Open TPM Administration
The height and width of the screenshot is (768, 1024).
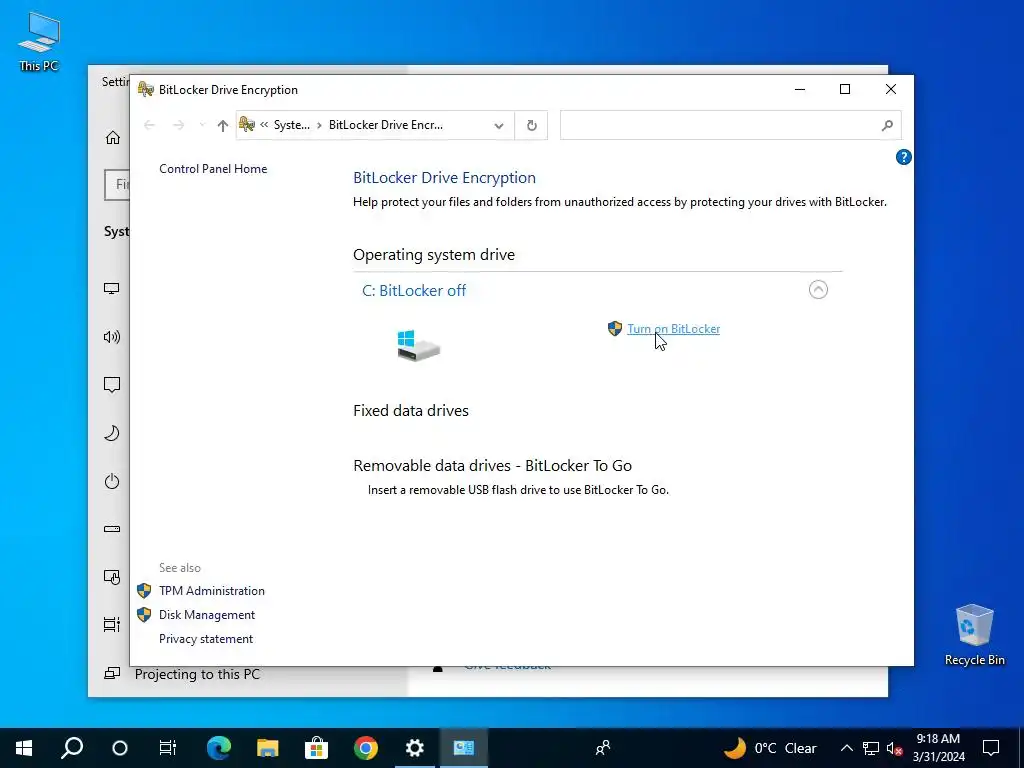[x=212, y=590]
